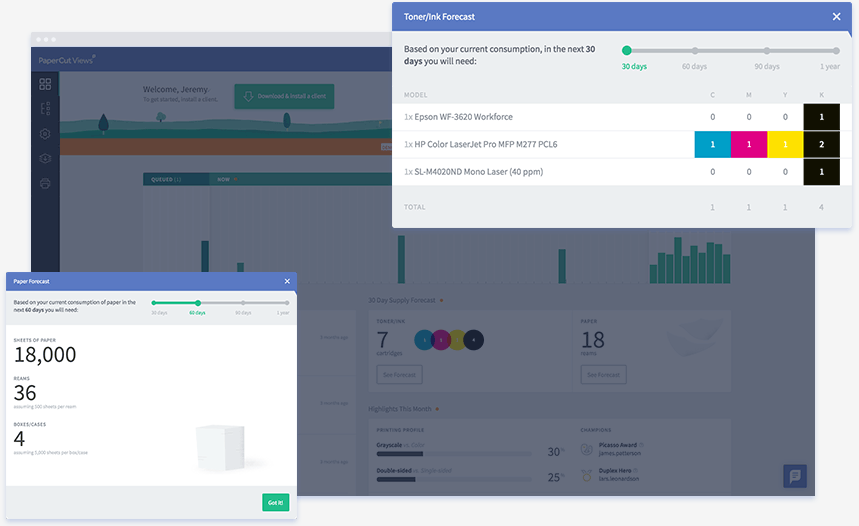Click Download & Install a client button
The image size is (859, 526).
pyautogui.click(x=284, y=96)
